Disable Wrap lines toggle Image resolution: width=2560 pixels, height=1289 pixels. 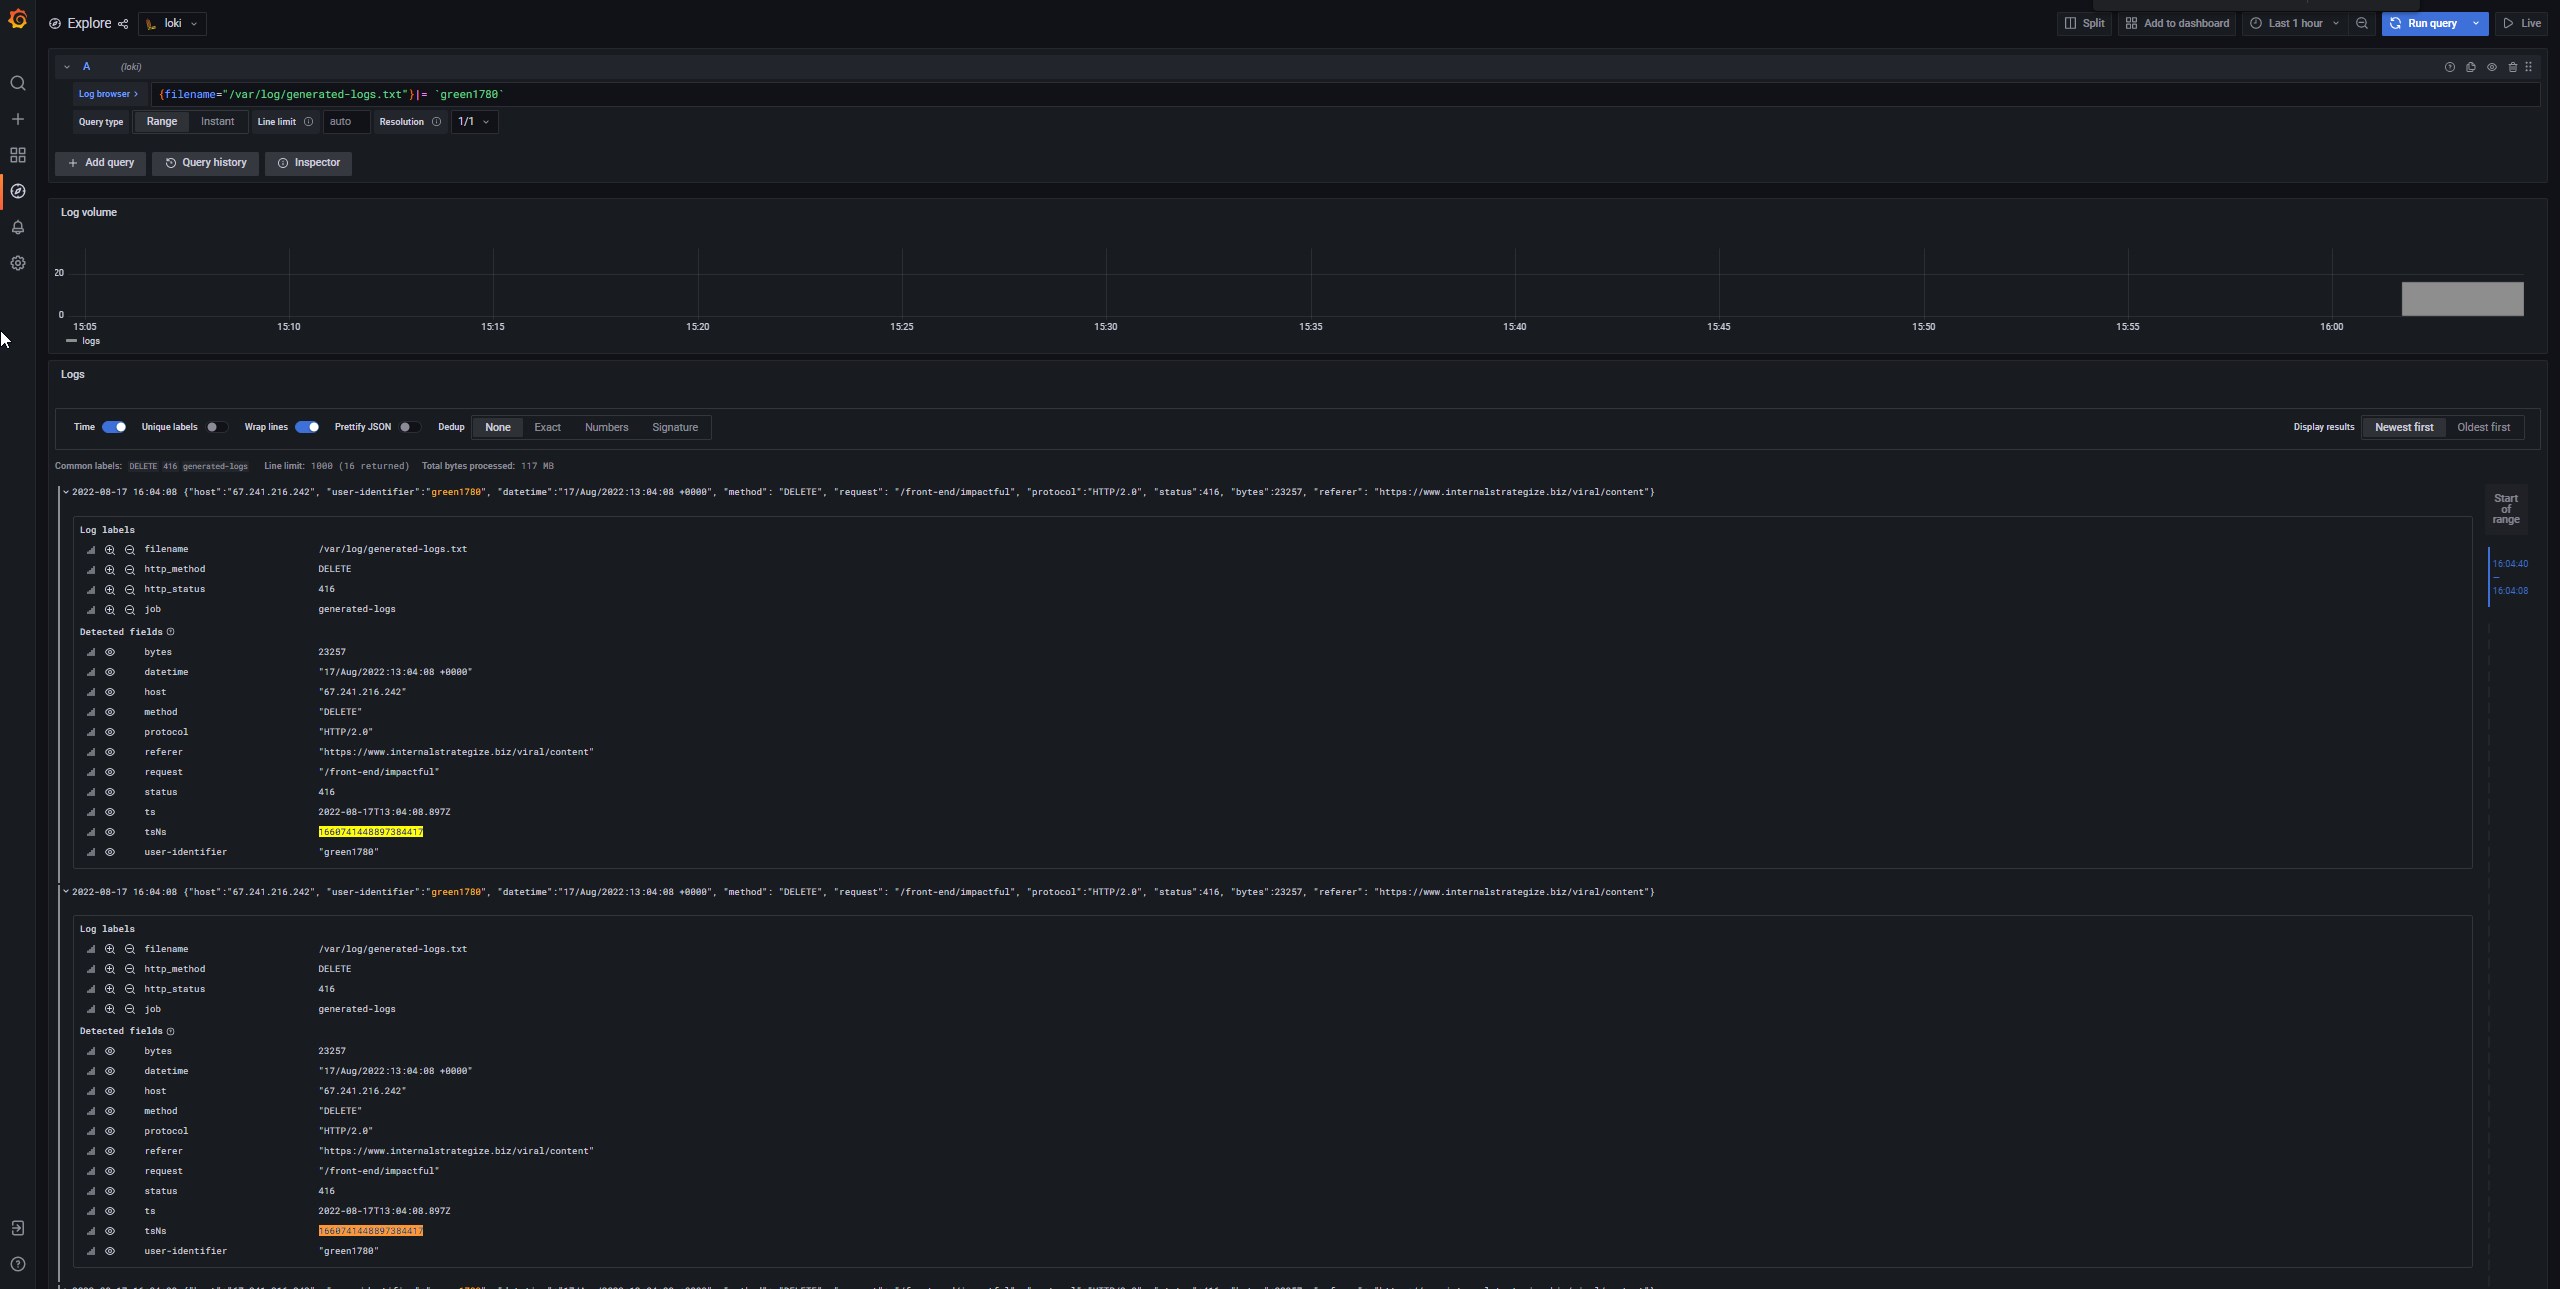click(x=307, y=427)
